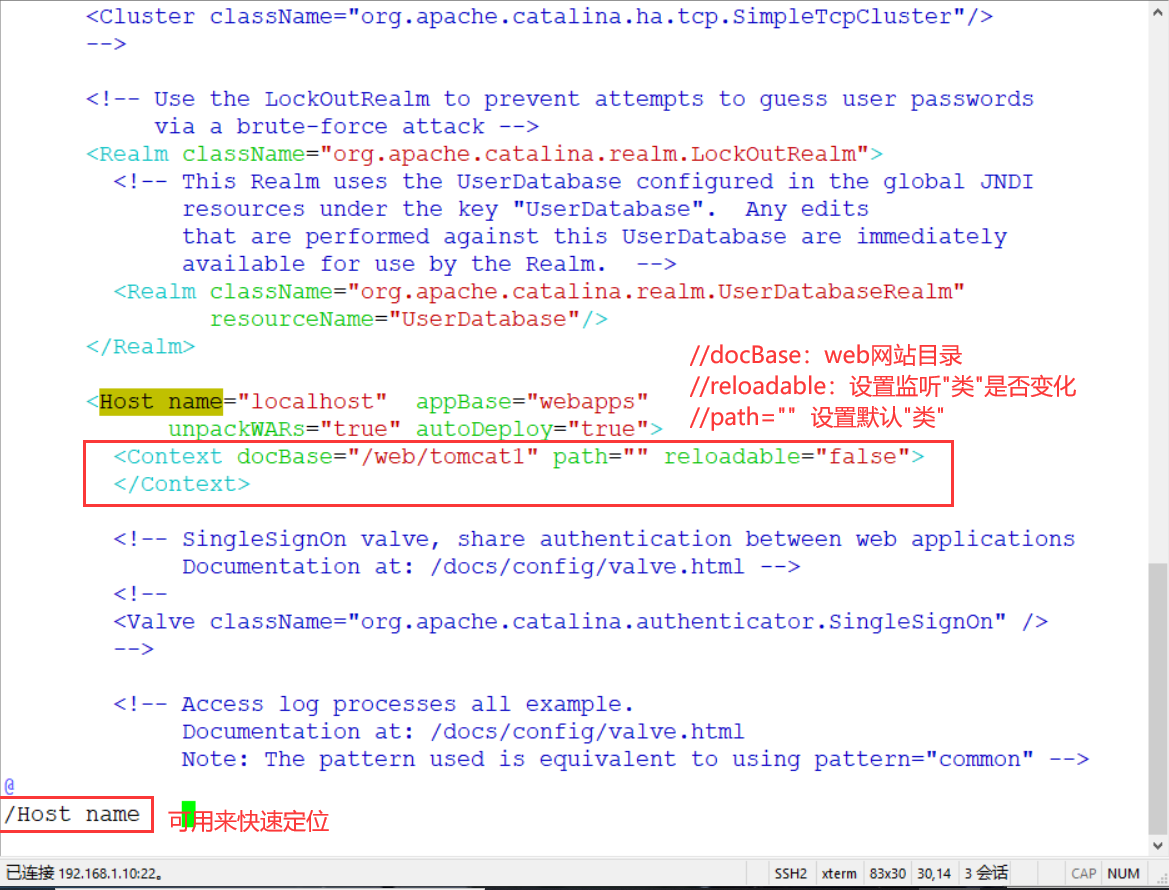Click the CAP indicator in status bar
The height and width of the screenshot is (890, 1169).
pos(1083,874)
